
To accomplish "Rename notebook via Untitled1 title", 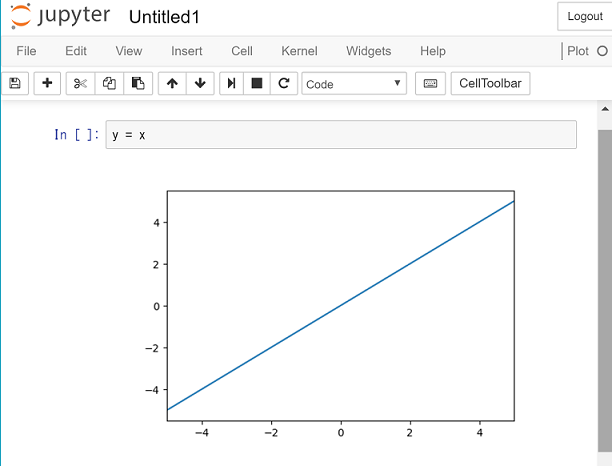I will click(x=164, y=17).
